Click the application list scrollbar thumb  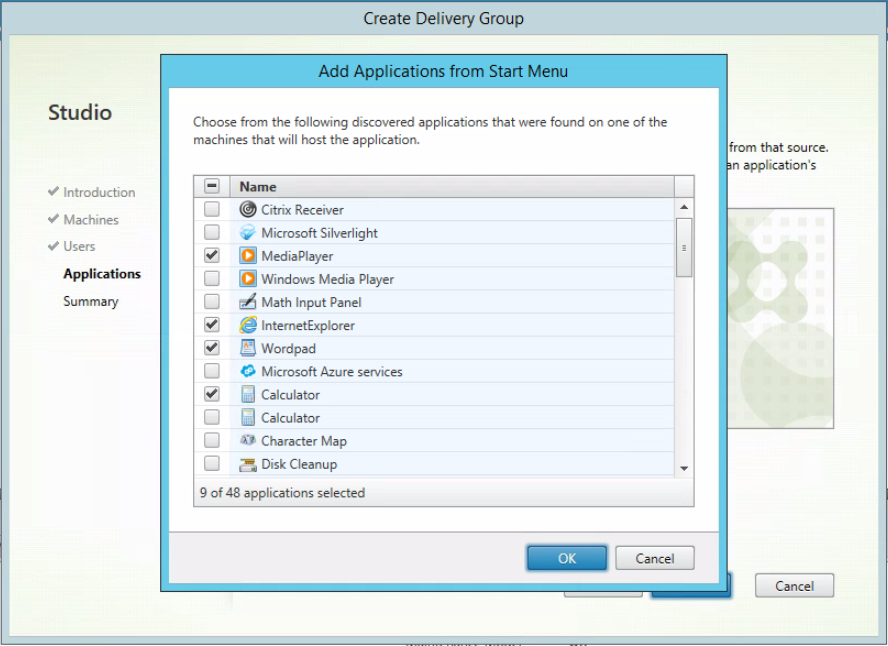pos(684,247)
